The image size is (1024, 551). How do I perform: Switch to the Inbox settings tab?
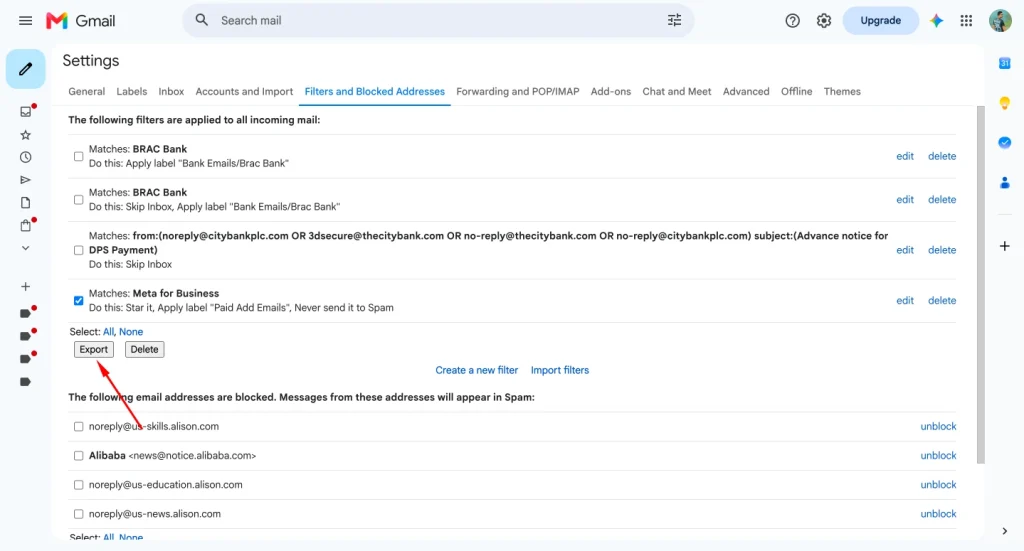pyautogui.click(x=171, y=91)
